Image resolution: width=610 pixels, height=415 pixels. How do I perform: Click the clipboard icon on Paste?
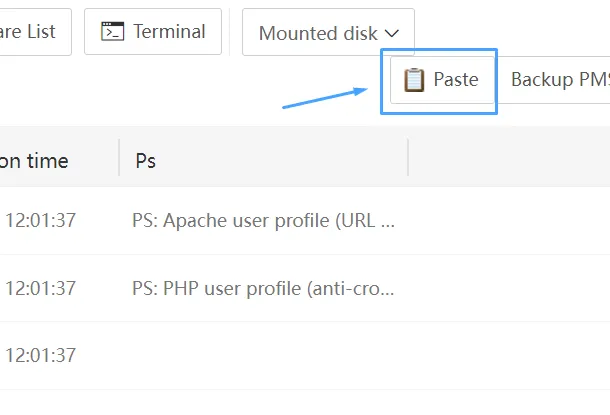click(414, 80)
